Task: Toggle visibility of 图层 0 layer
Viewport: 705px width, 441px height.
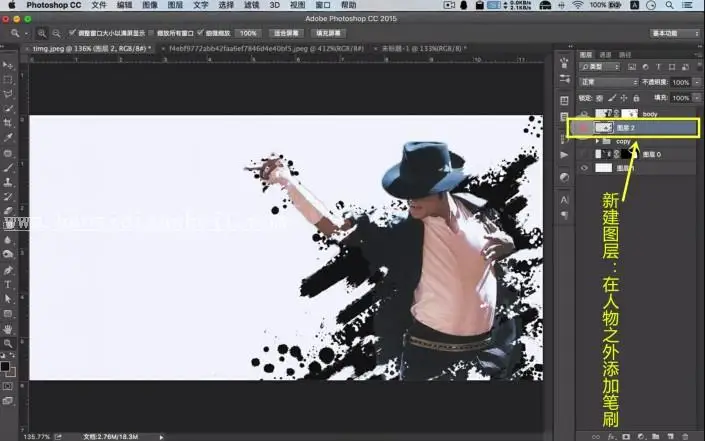Action: point(584,154)
